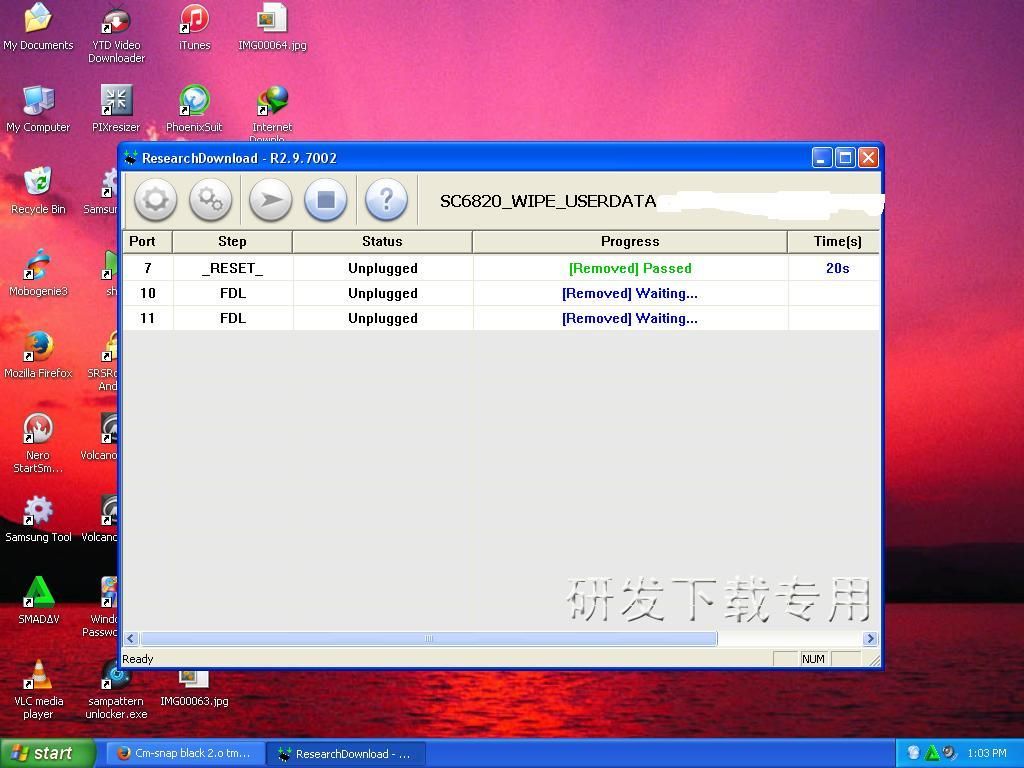Image resolution: width=1024 pixels, height=768 pixels.
Task: Open iTunes desktop shortcut
Action: point(194,22)
